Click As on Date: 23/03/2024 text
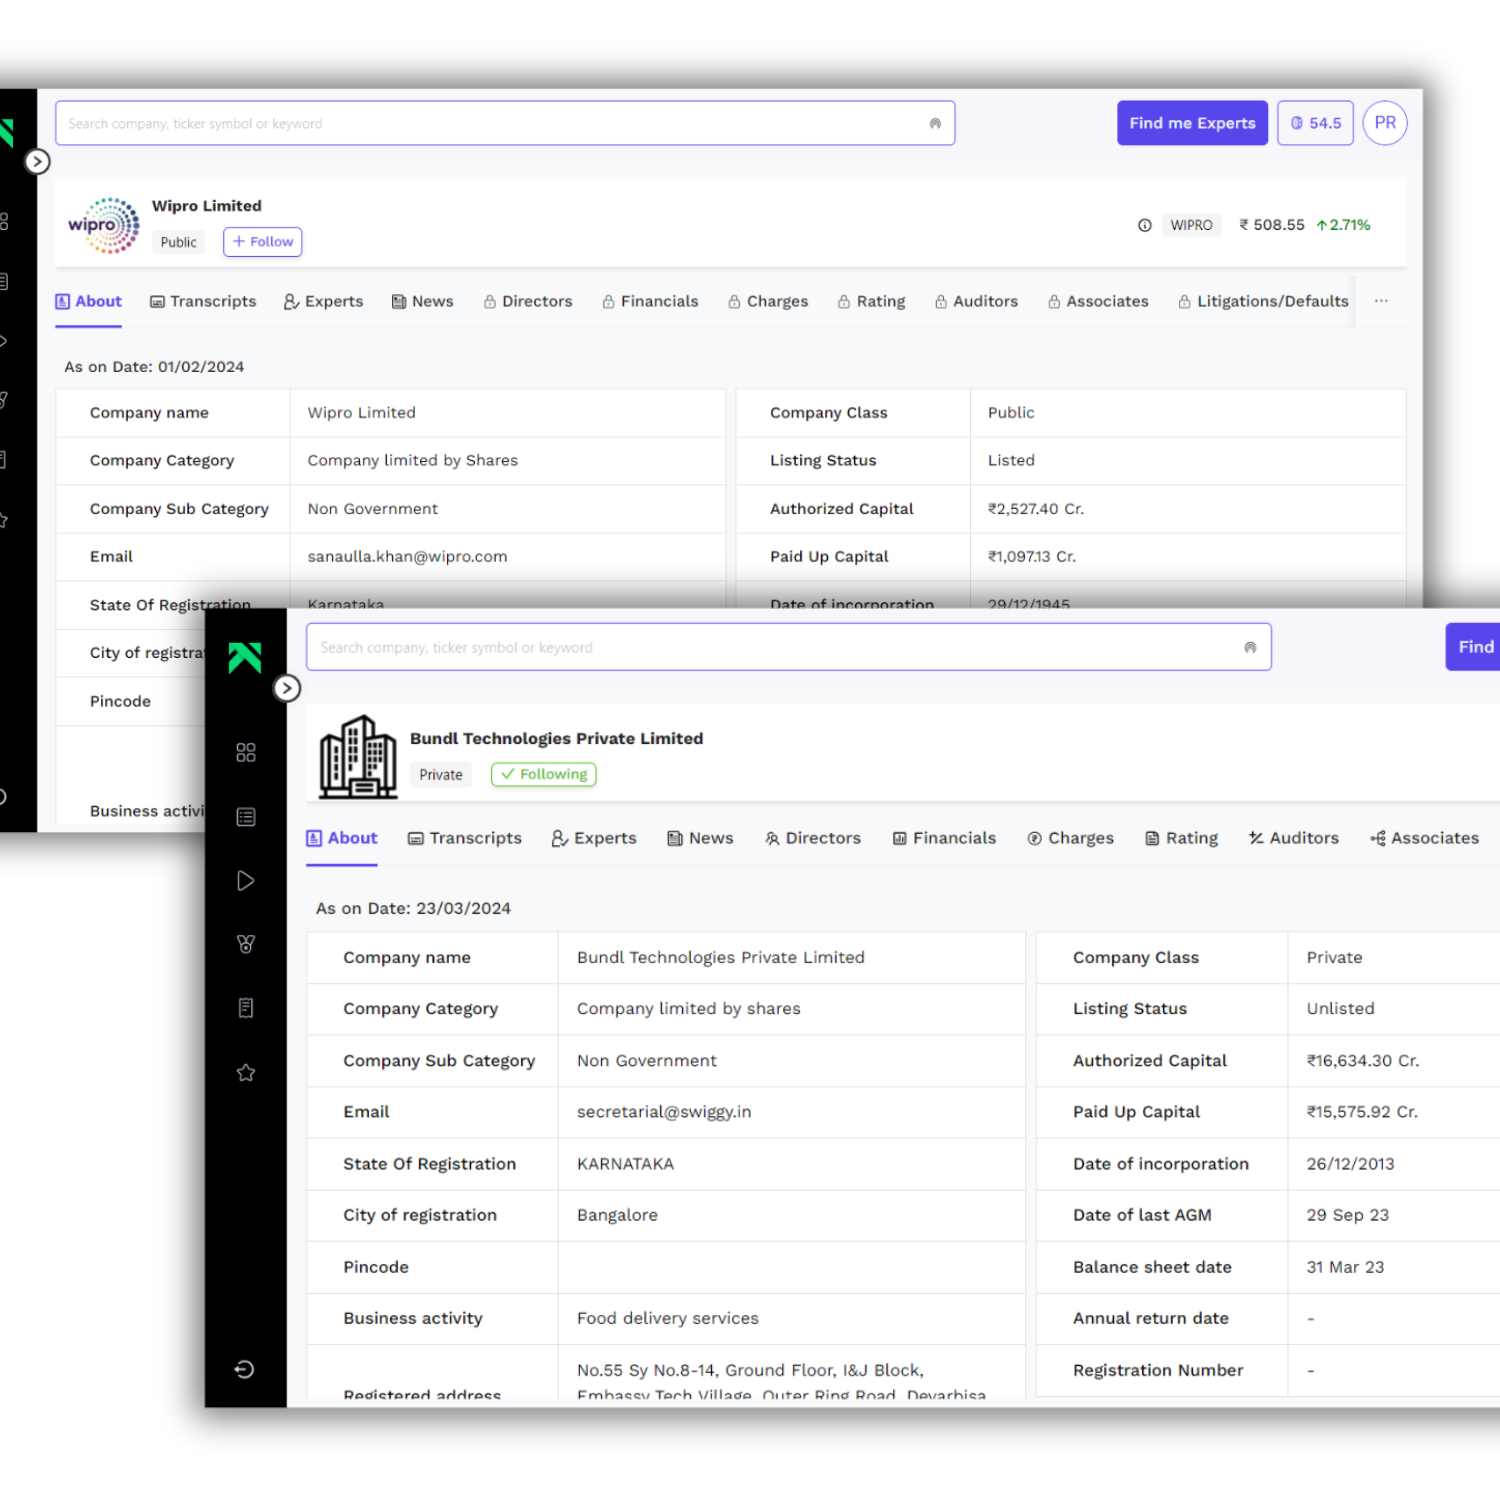The width and height of the screenshot is (1500, 1500). [x=413, y=908]
